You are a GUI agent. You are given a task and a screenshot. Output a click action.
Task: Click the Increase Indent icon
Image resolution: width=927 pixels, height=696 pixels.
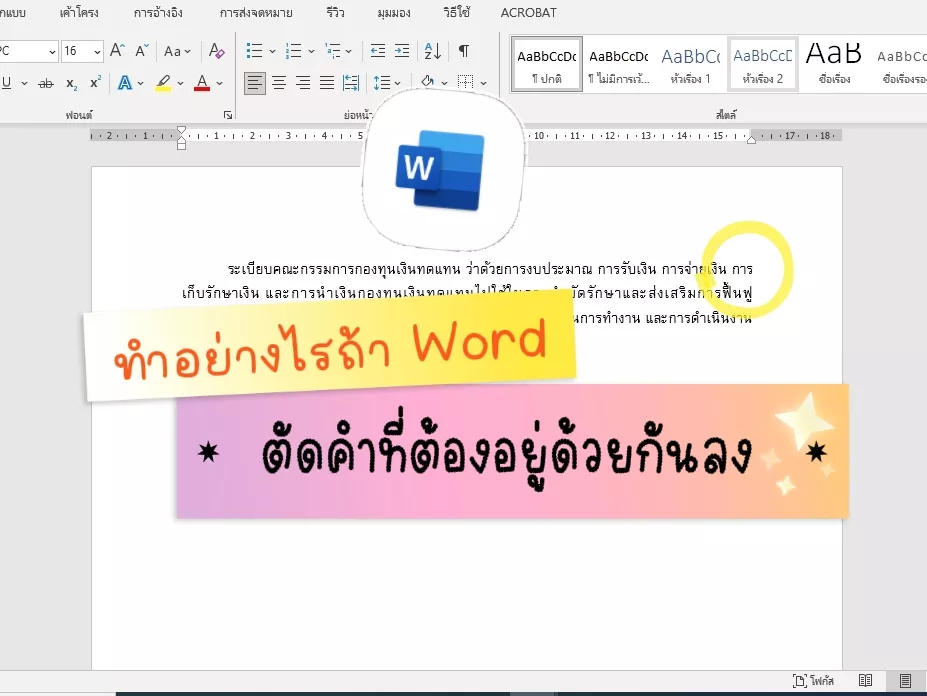[x=402, y=50]
